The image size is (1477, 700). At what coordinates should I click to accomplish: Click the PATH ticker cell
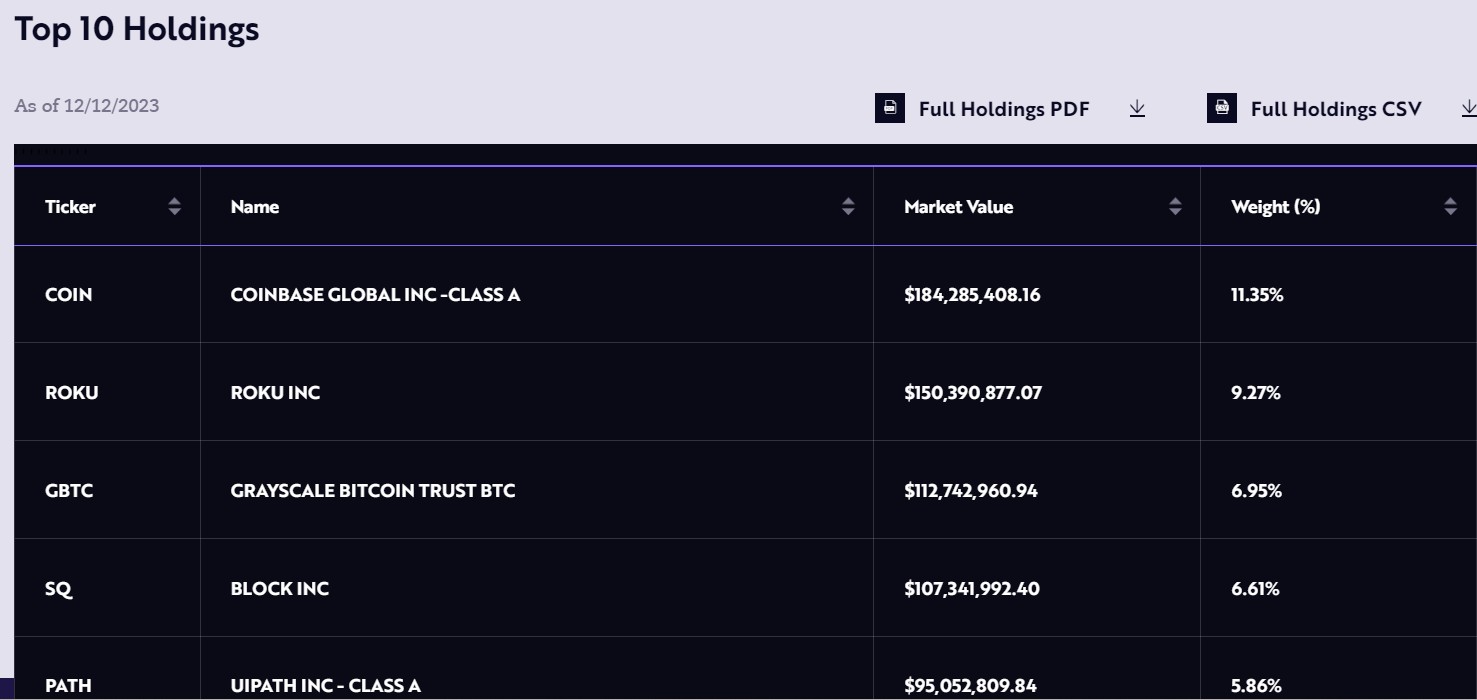(68, 686)
